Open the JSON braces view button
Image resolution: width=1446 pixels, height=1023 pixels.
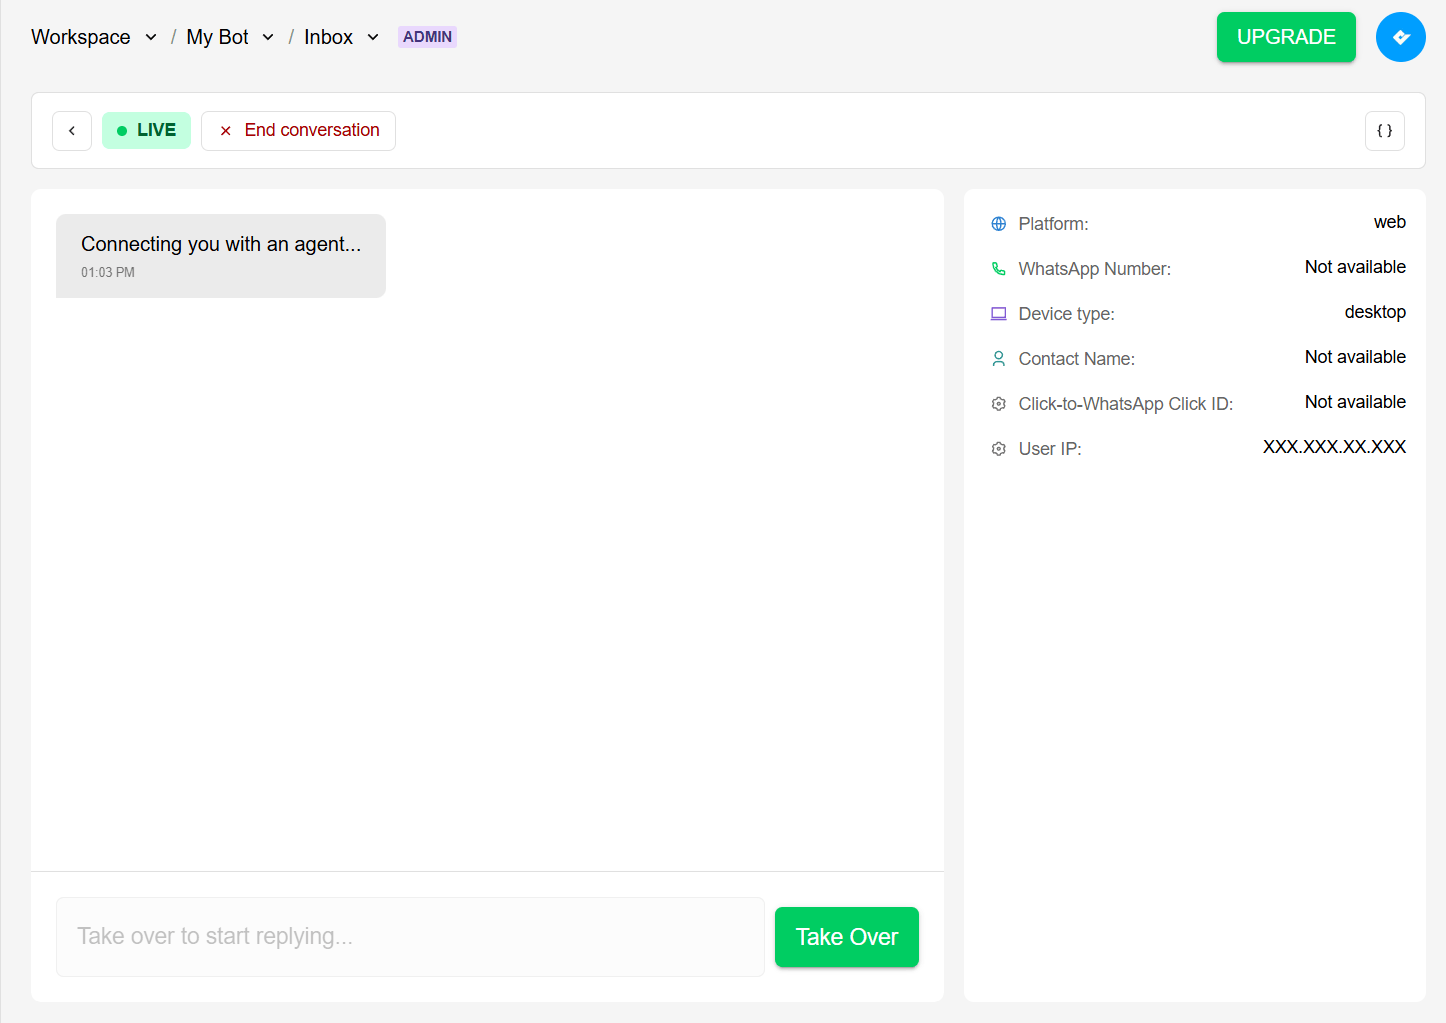[1385, 131]
